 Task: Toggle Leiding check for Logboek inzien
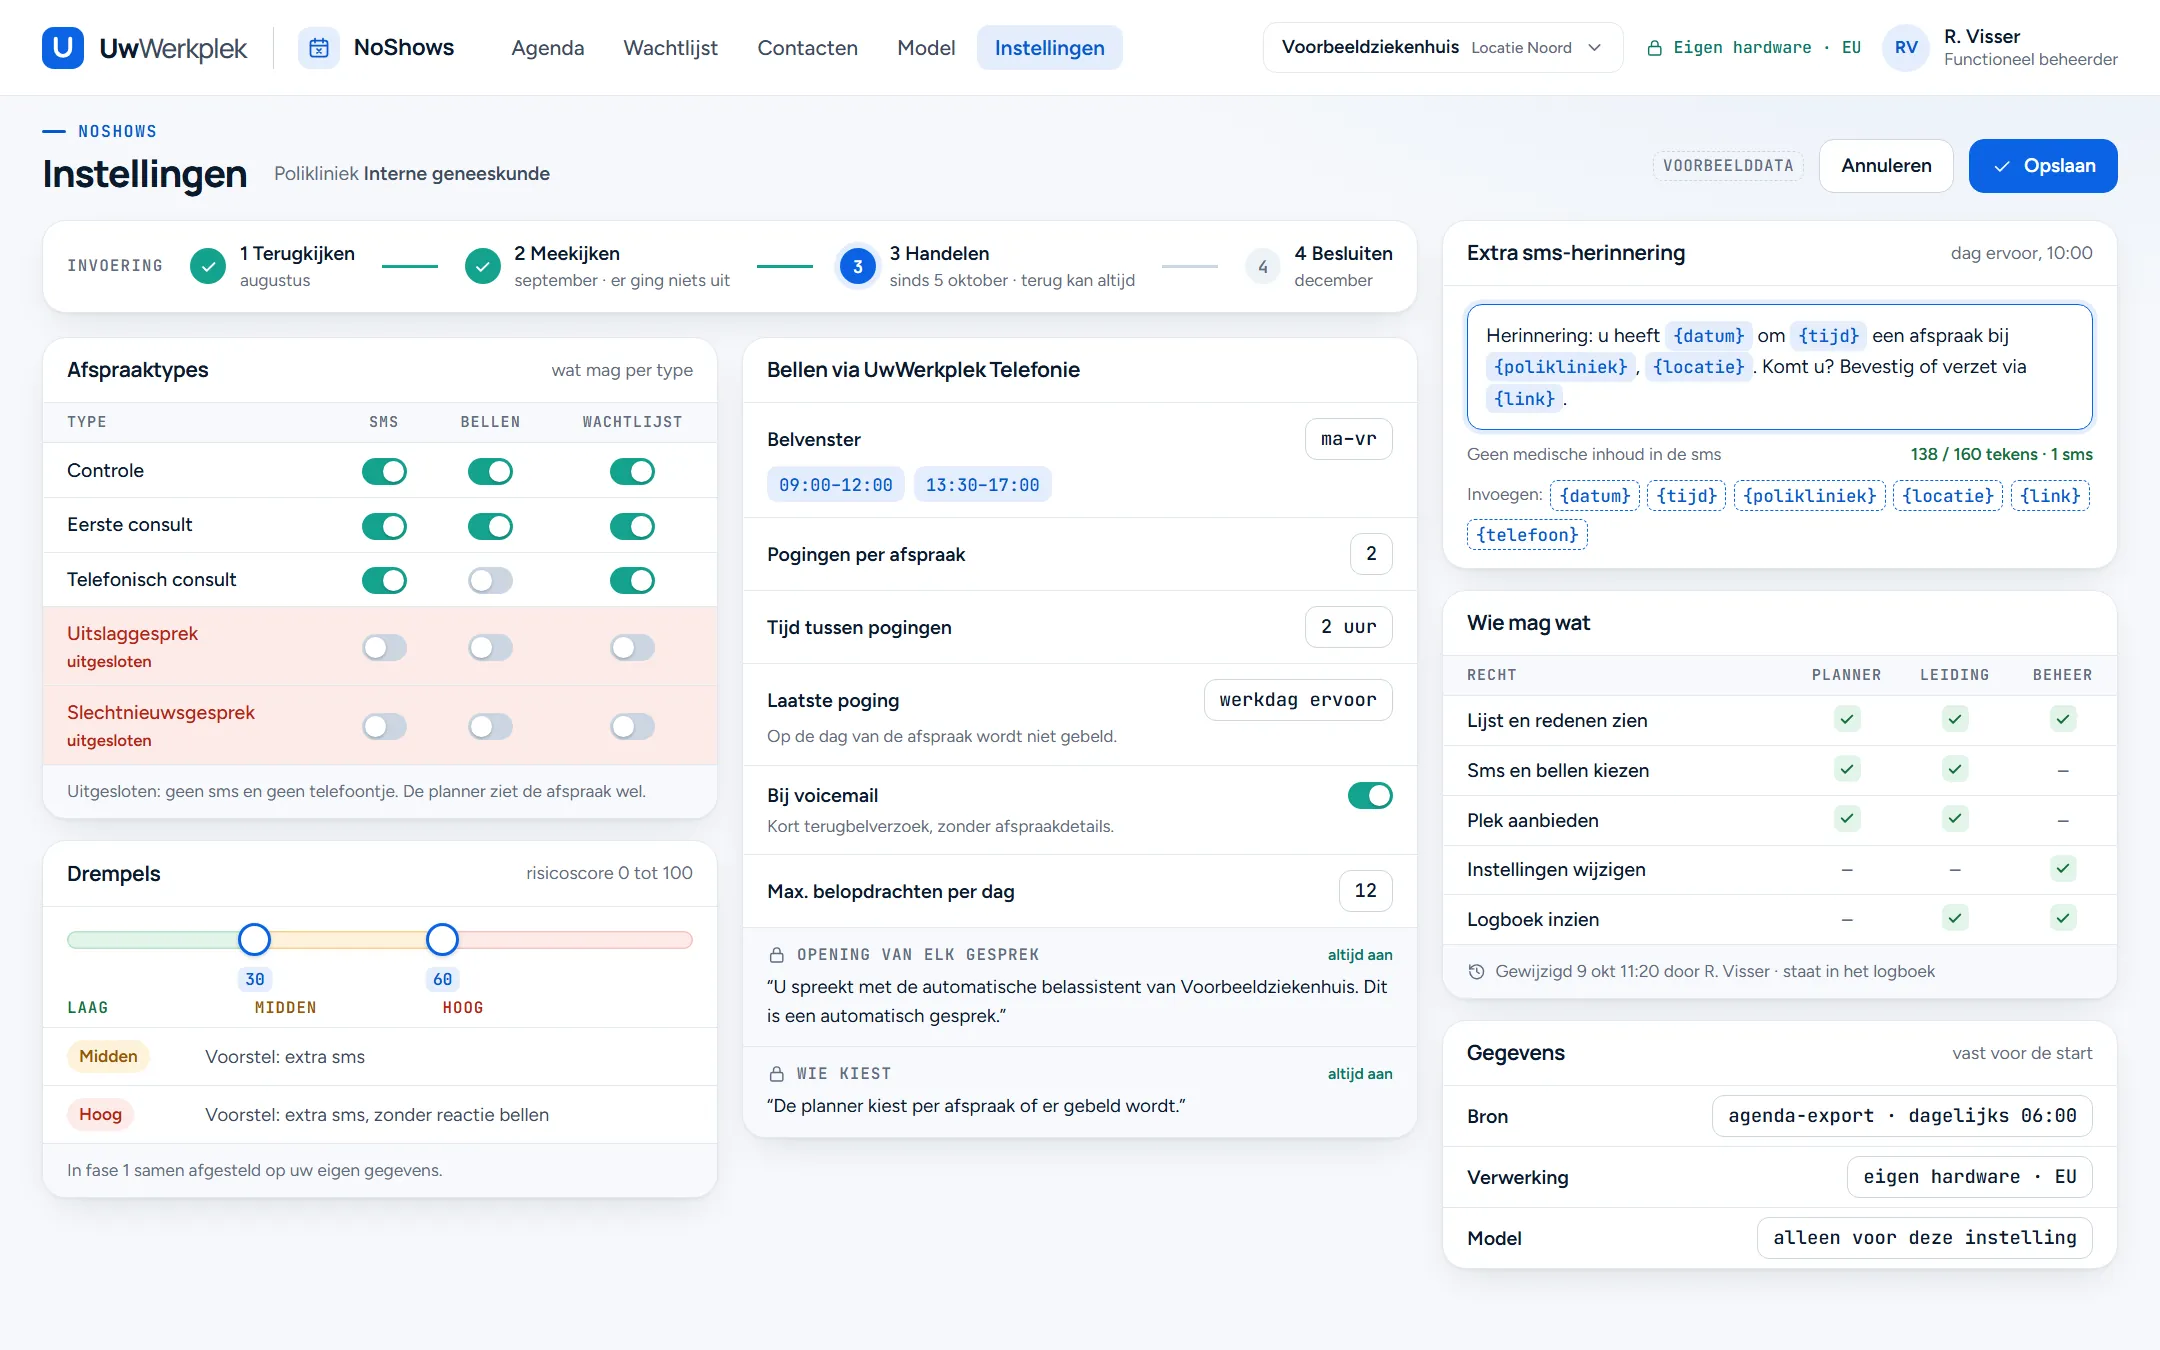[x=1955, y=918]
